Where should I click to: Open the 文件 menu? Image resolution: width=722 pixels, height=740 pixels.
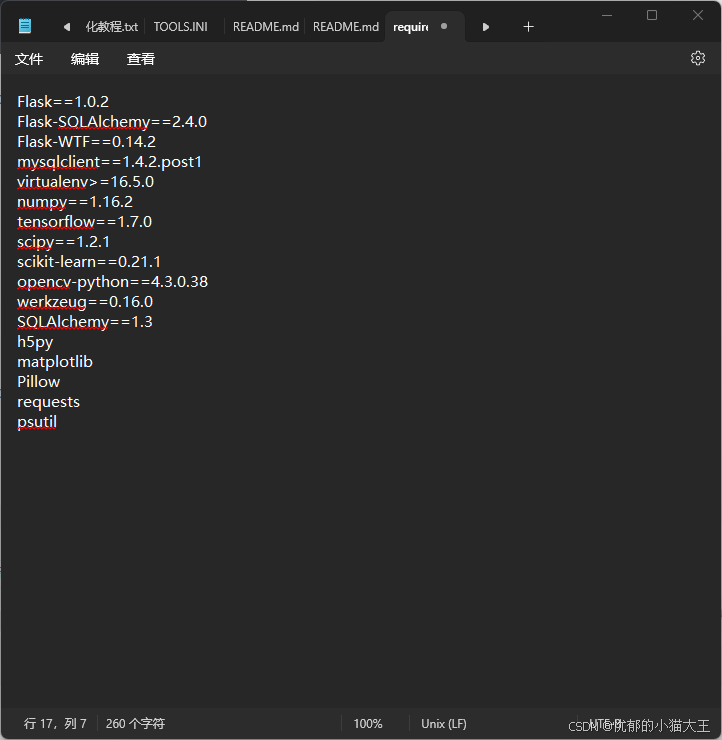point(29,59)
